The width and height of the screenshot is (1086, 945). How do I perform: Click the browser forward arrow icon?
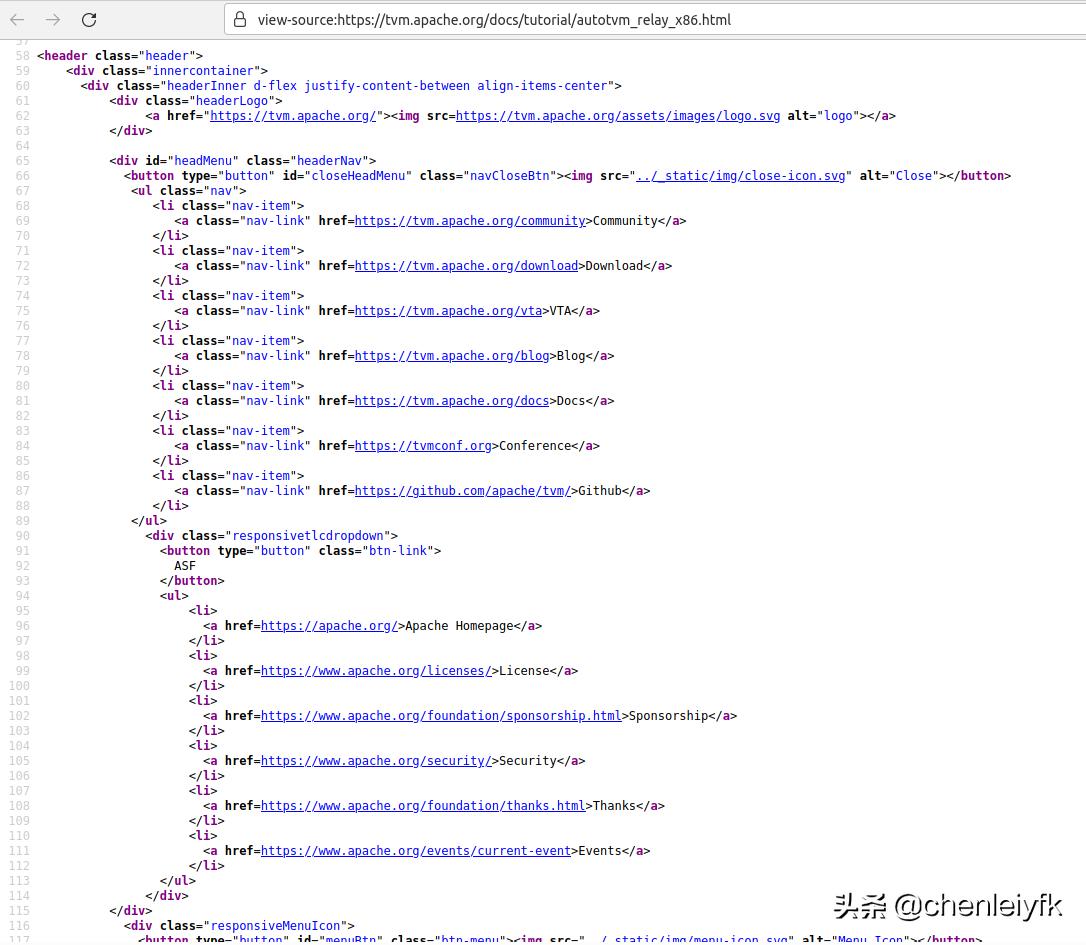point(52,20)
